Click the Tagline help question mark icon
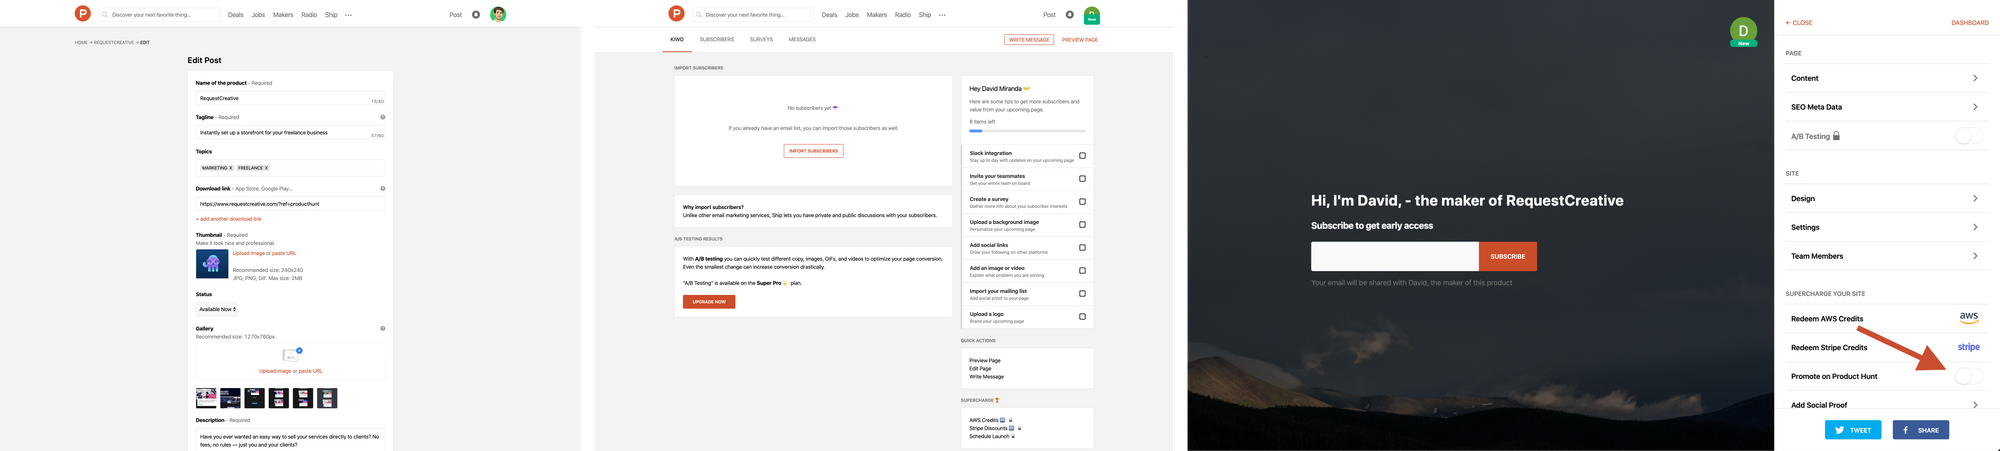 pyautogui.click(x=382, y=117)
